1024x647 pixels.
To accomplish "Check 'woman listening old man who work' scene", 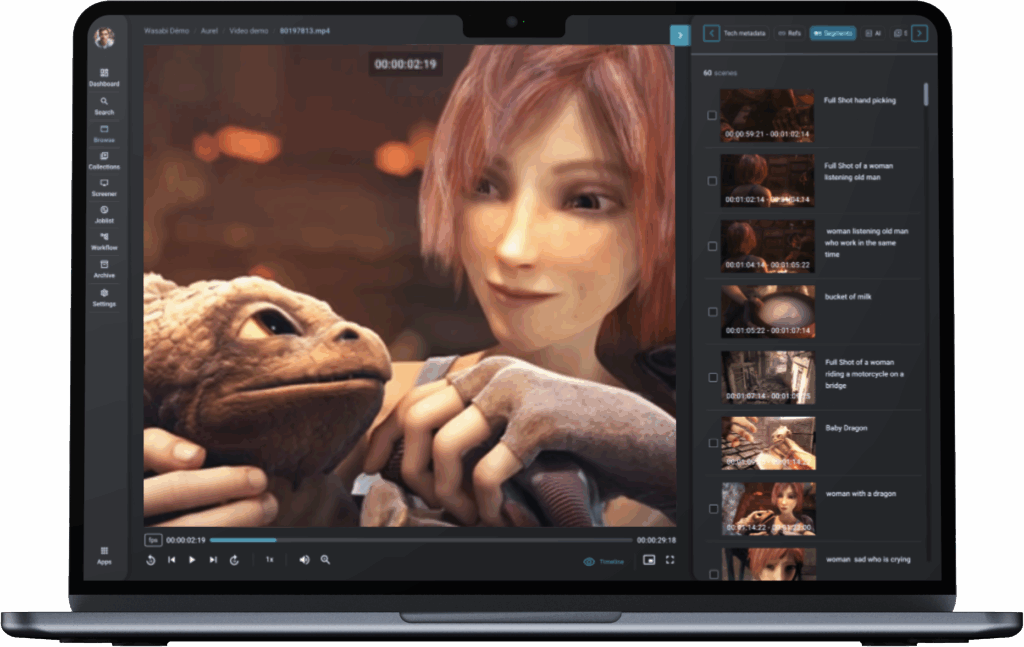I will 712,246.
